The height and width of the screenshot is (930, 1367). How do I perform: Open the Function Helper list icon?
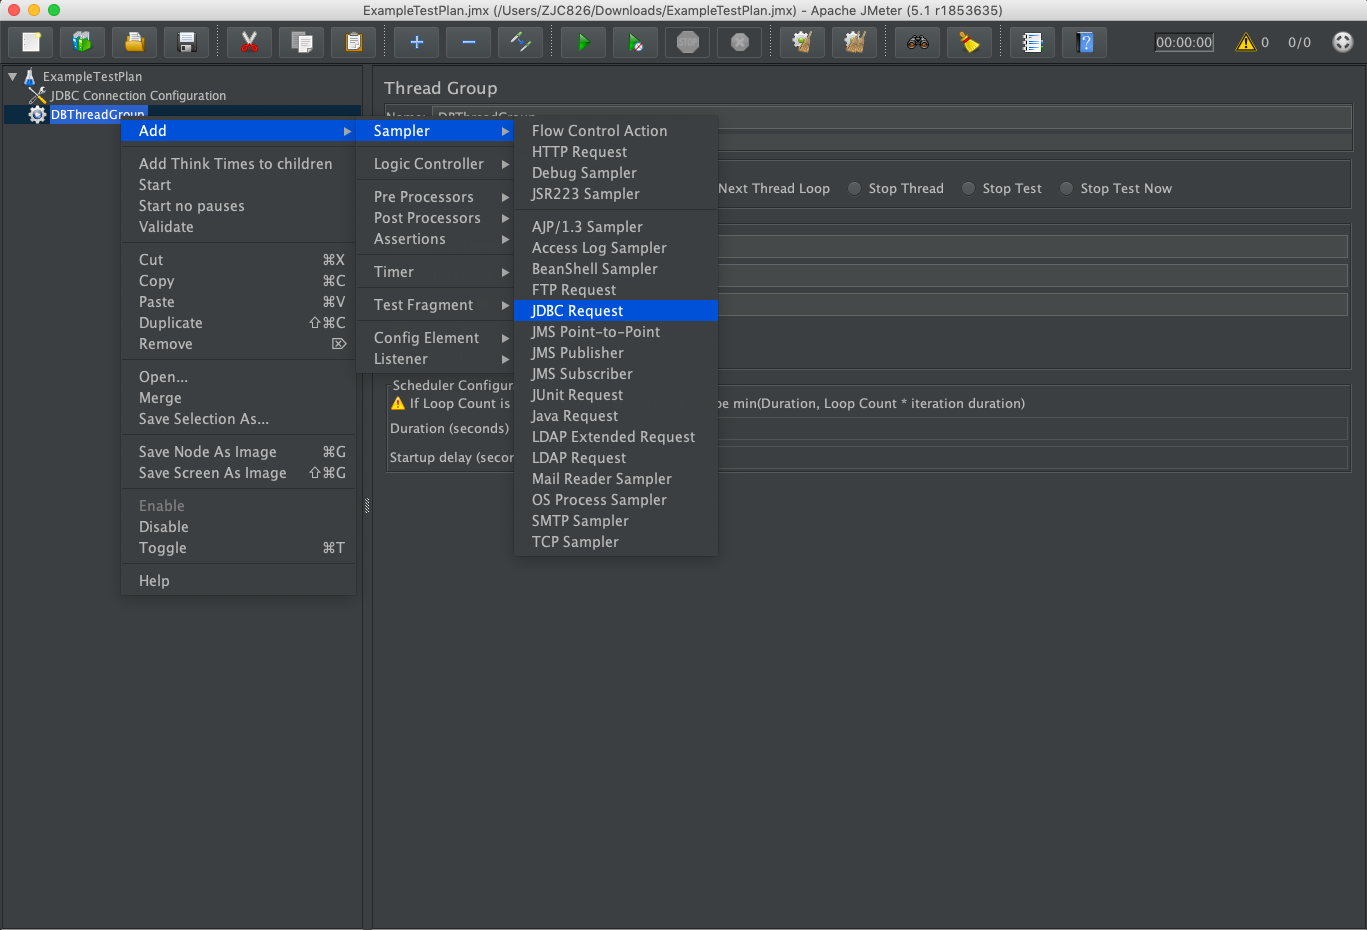(1033, 42)
